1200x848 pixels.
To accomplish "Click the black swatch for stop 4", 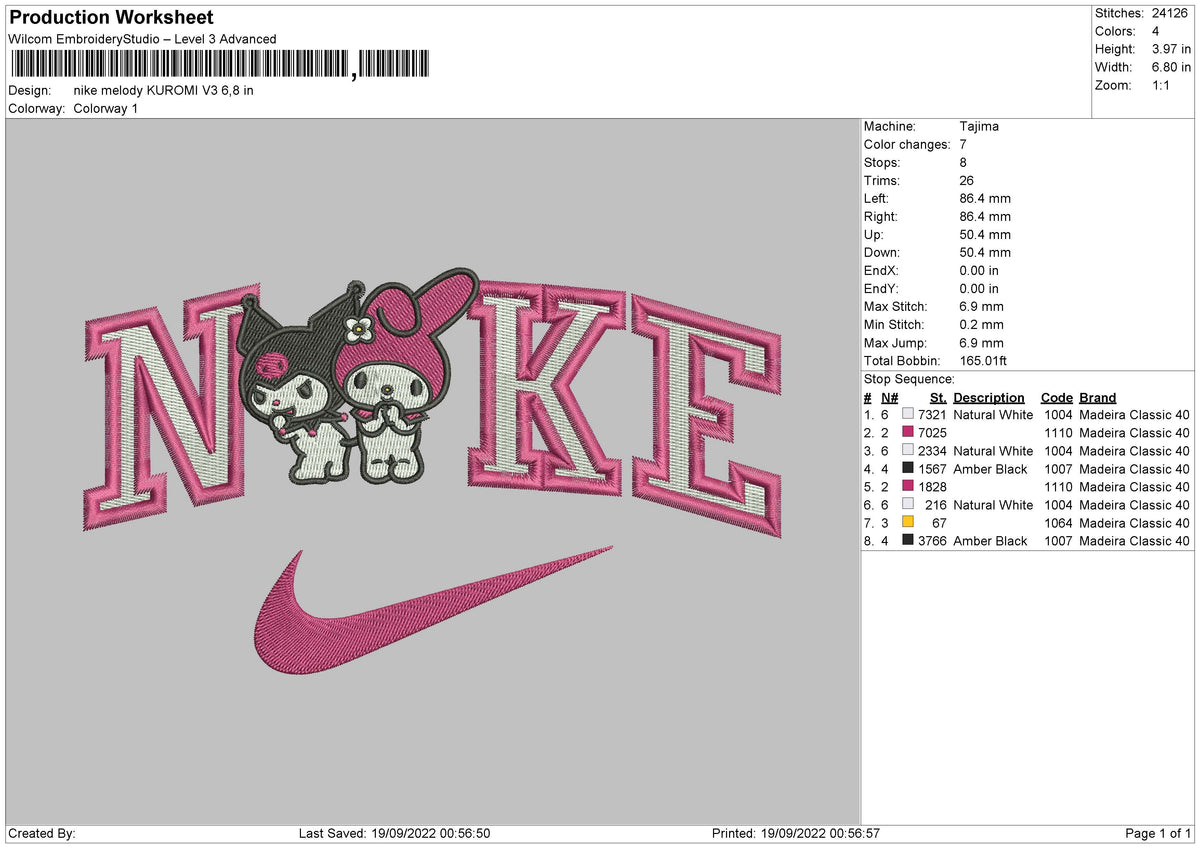I will [908, 469].
